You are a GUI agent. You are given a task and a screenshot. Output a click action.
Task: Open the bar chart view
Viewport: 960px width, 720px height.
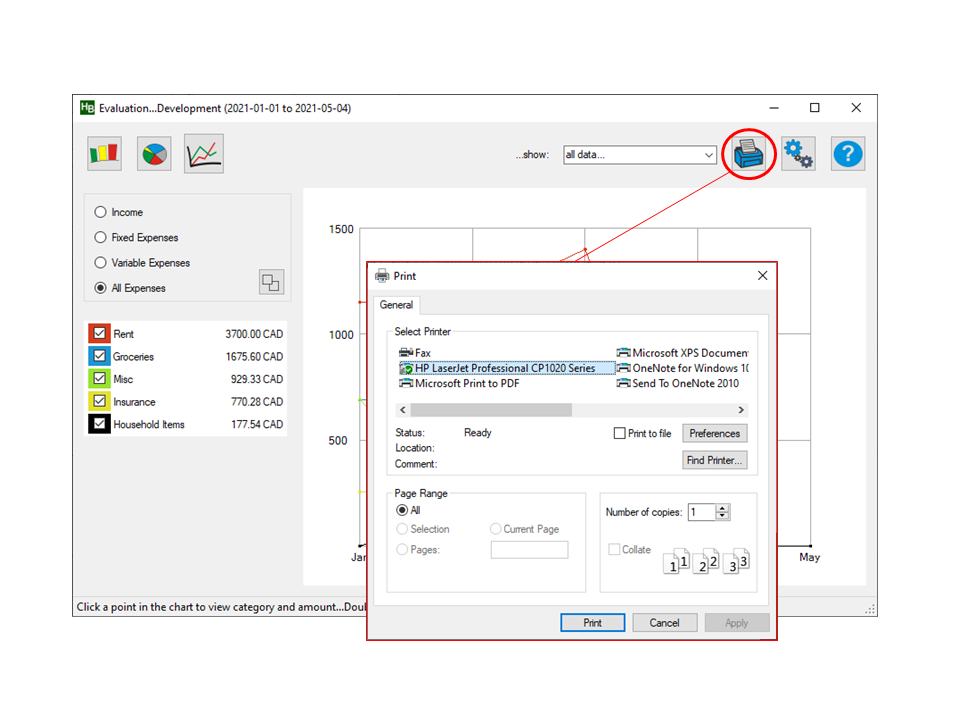tap(105, 154)
